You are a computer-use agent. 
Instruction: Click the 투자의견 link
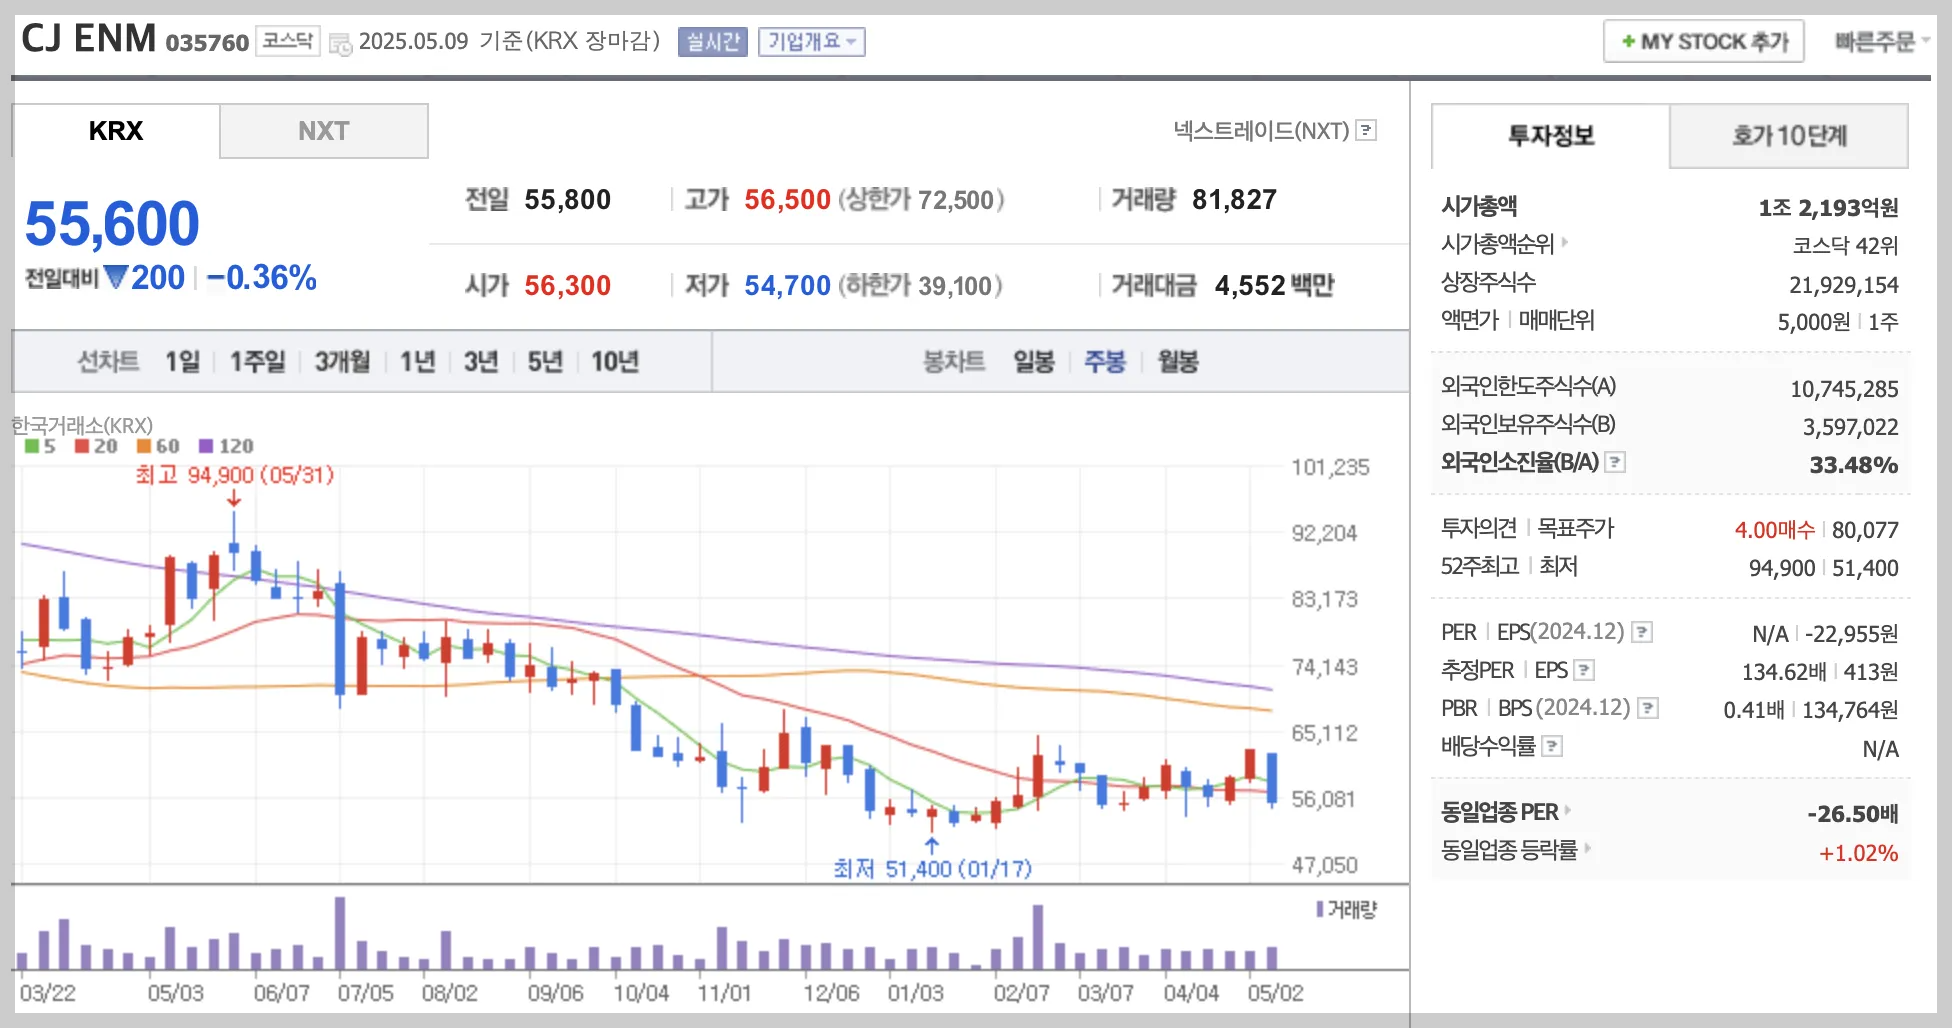(1479, 528)
